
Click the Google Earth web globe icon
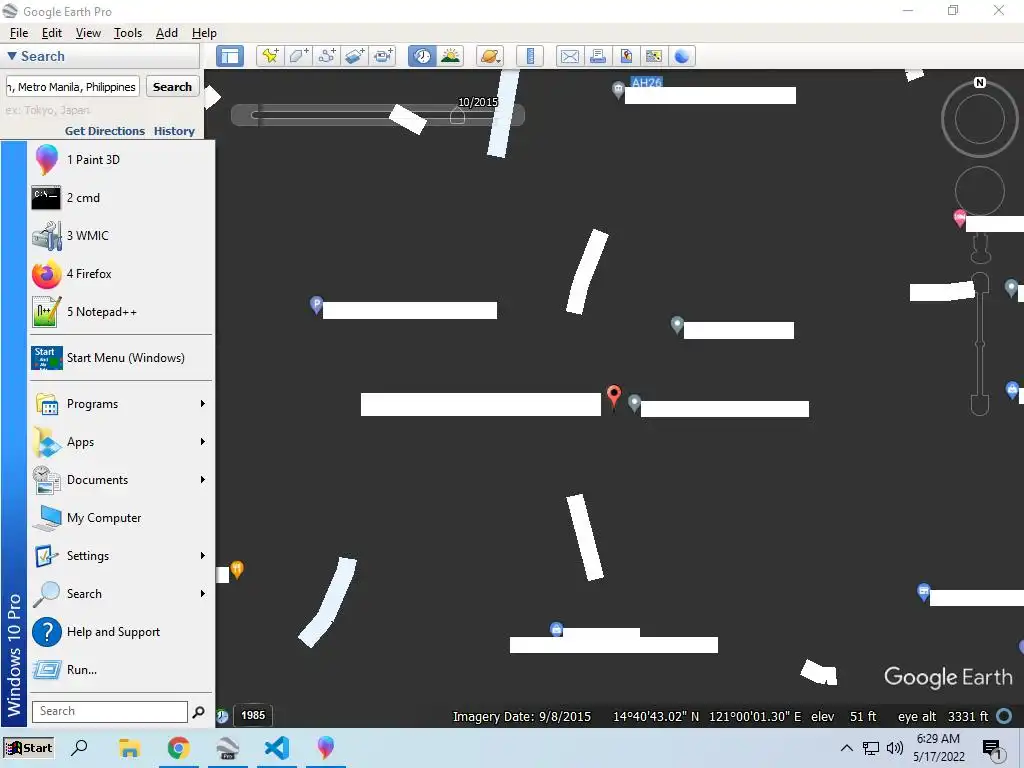pos(682,56)
